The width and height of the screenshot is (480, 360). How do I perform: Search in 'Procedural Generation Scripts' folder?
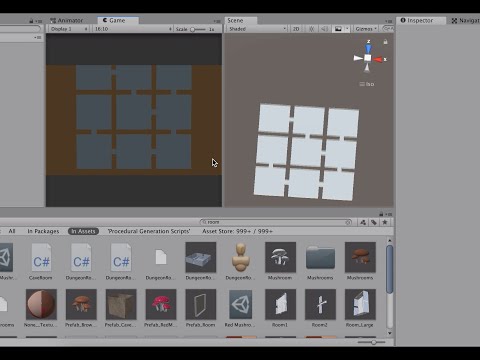pos(149,231)
